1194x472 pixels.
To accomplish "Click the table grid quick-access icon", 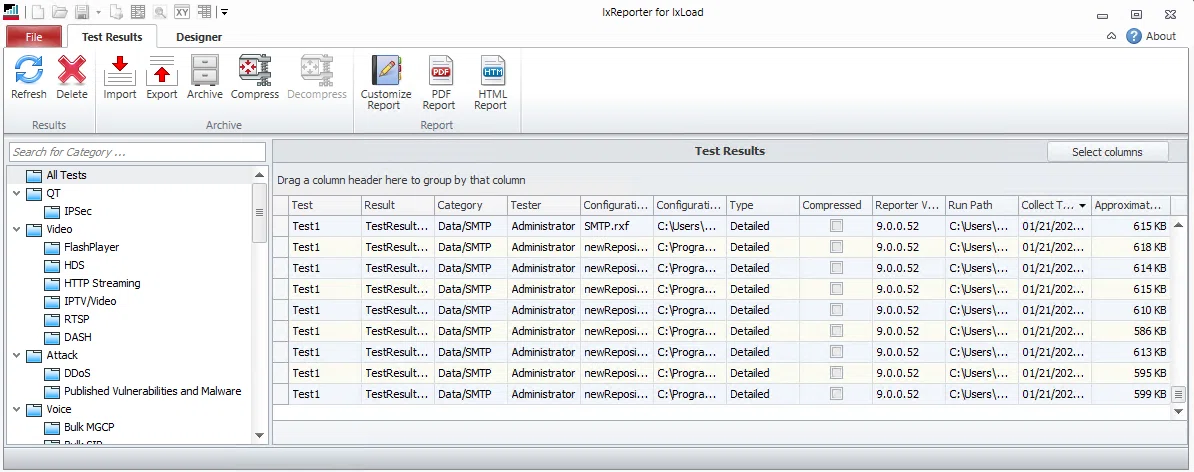I will coord(138,11).
